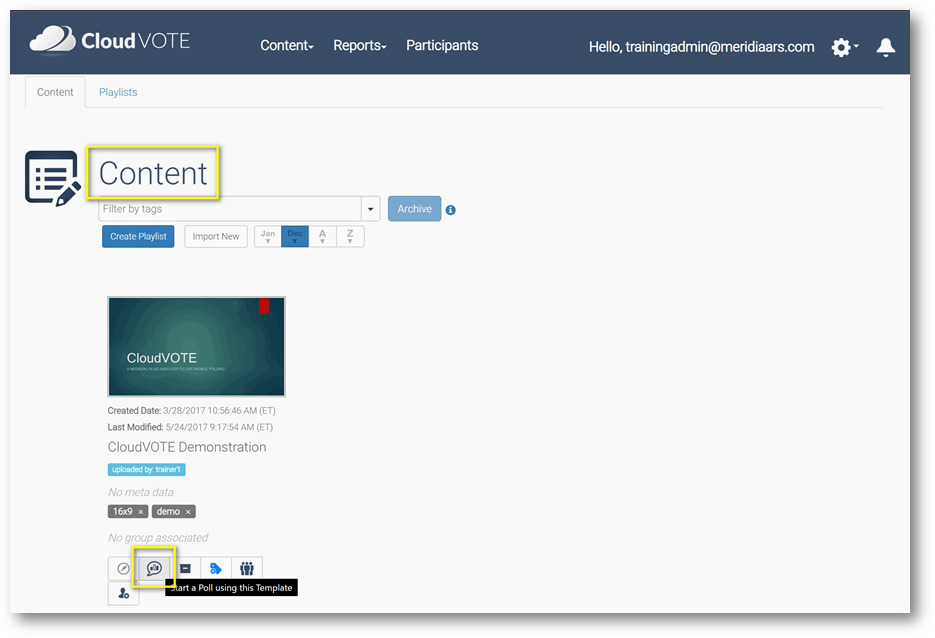Click the Created Date line
Image resolution: width=935 pixels, height=638 pixels.
click(x=191, y=410)
